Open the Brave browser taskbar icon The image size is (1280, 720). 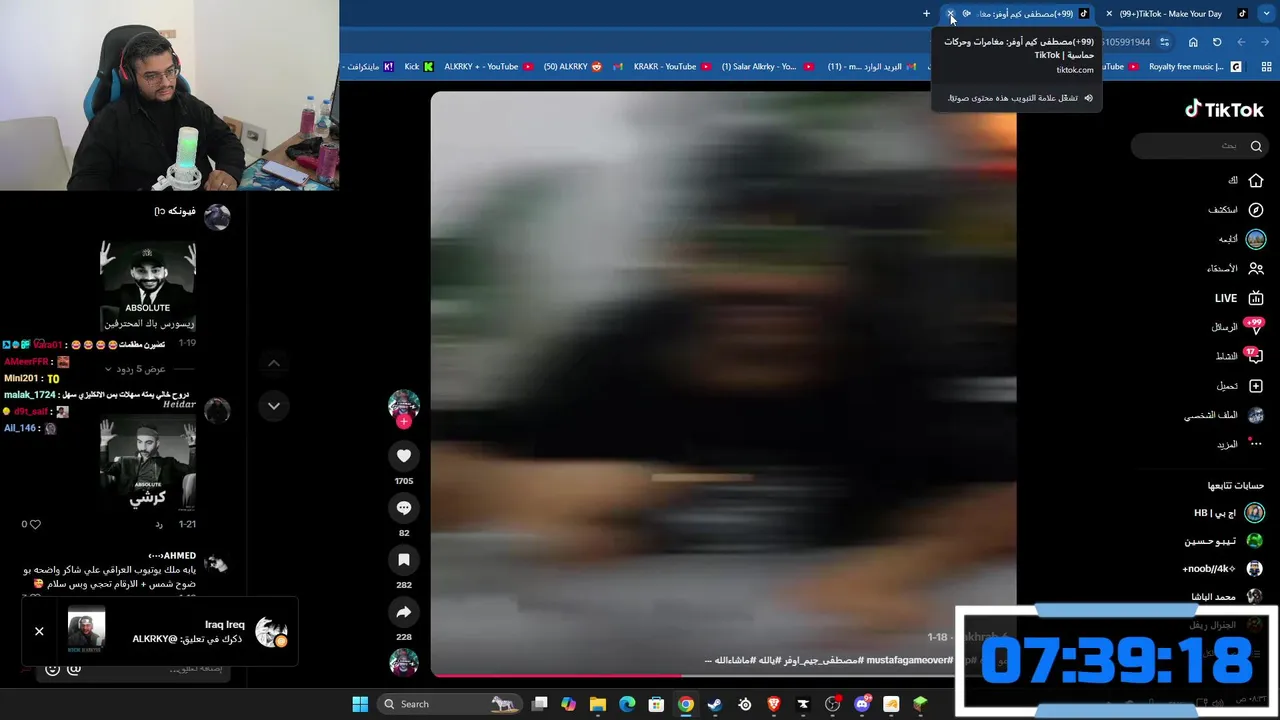point(774,704)
